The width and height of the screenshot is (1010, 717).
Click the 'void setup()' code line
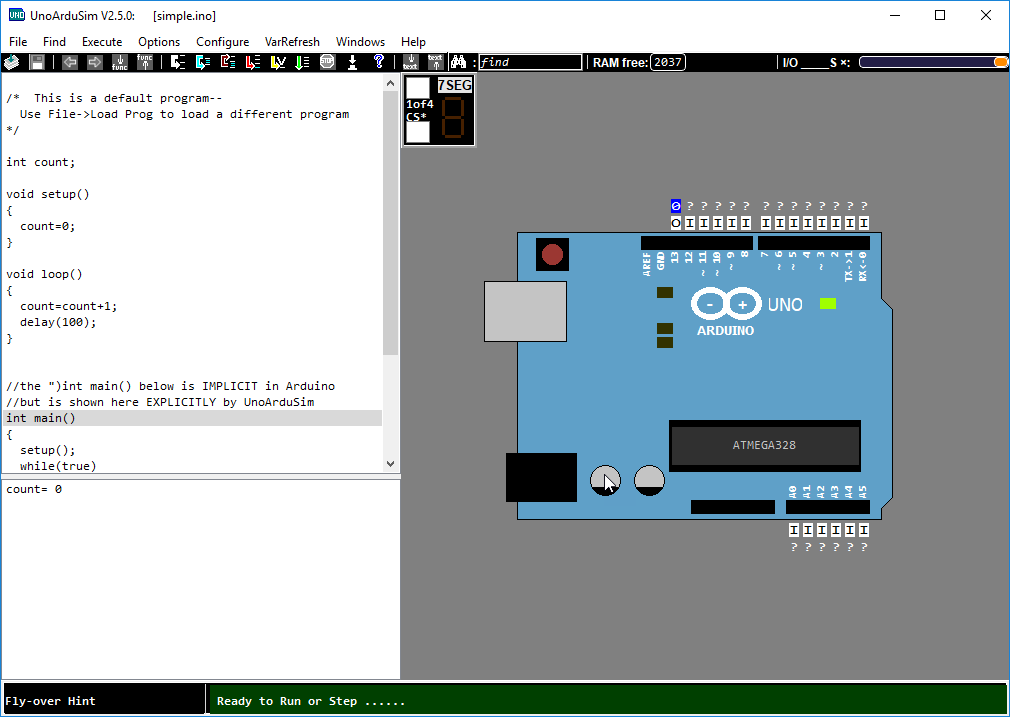48,194
